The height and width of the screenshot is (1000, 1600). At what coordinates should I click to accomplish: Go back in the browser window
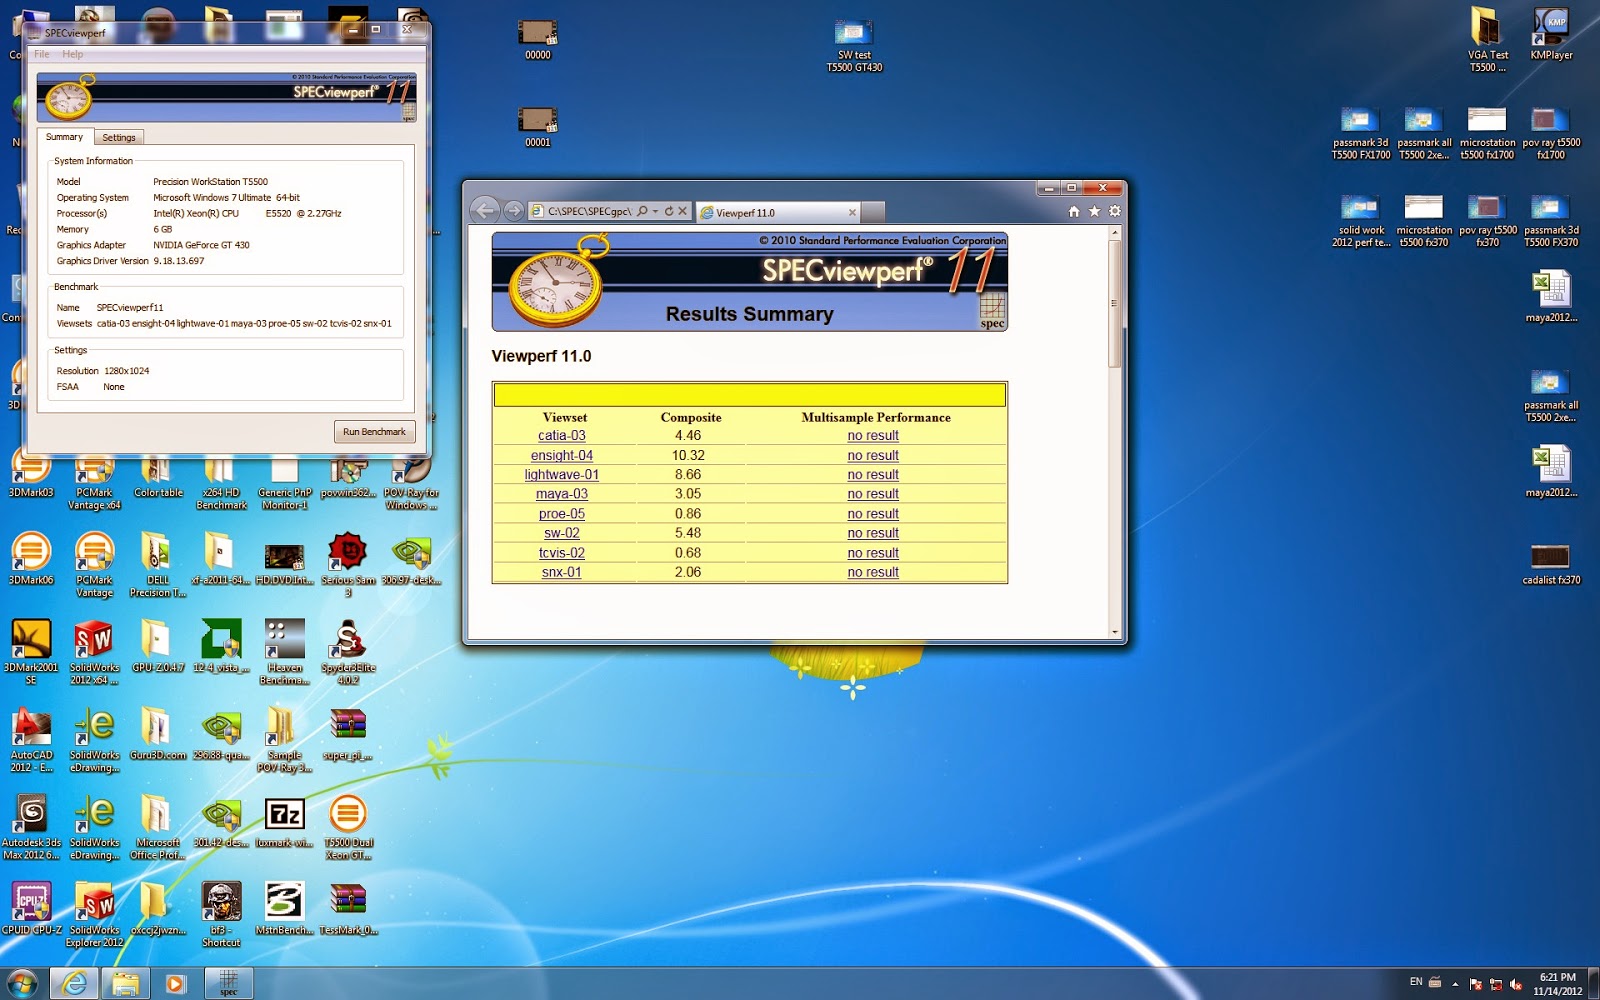coord(485,210)
